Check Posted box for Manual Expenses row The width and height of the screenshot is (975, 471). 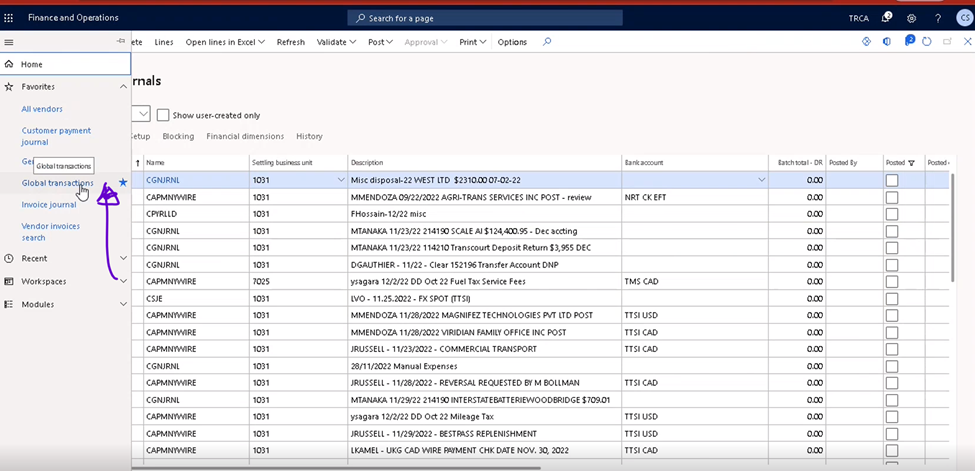[892, 366]
